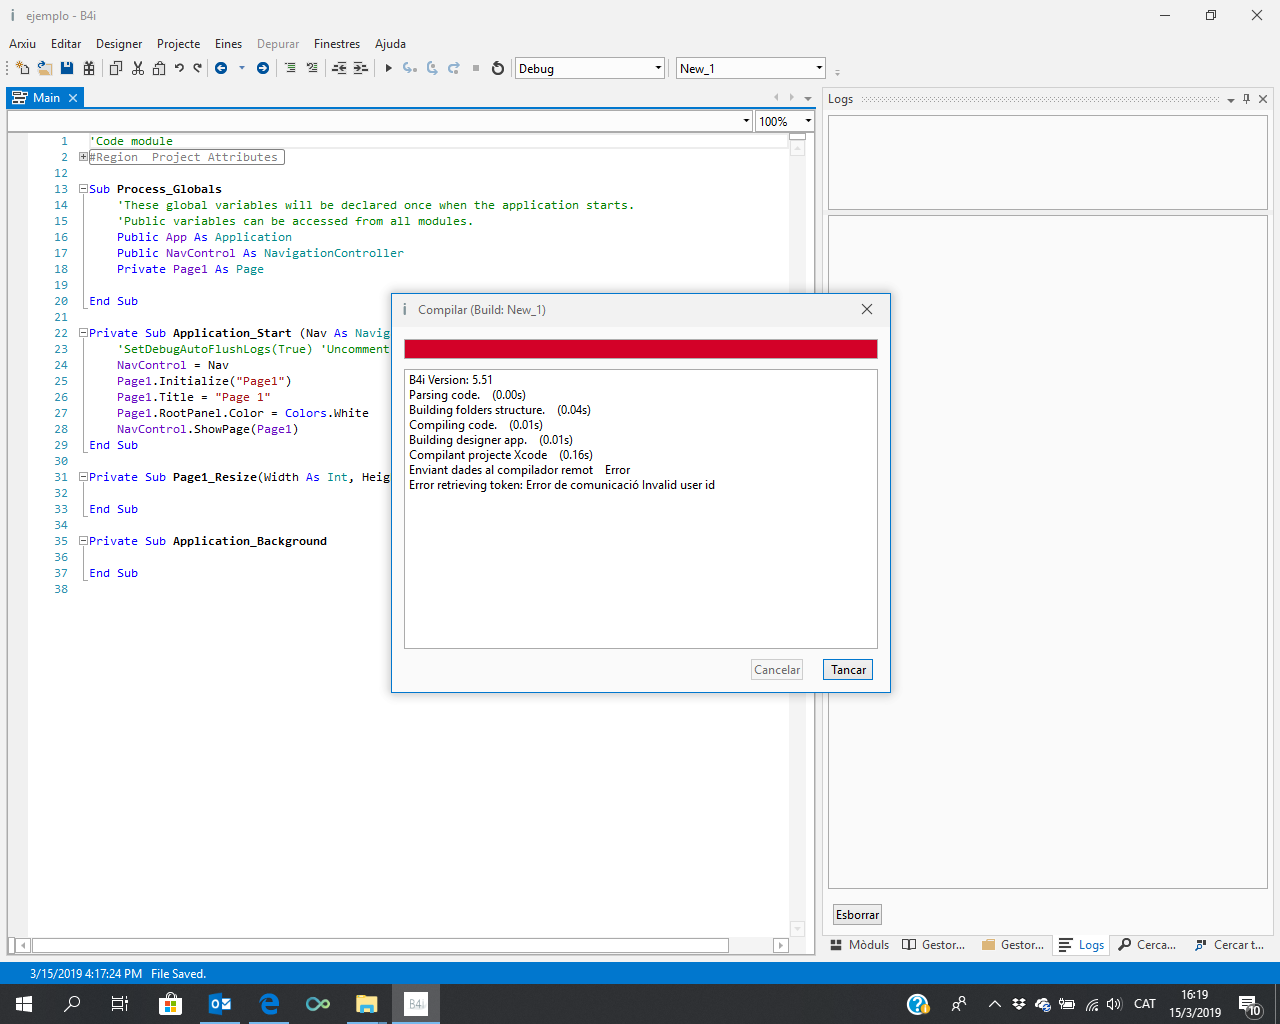Open the Projecte menu

(178, 44)
